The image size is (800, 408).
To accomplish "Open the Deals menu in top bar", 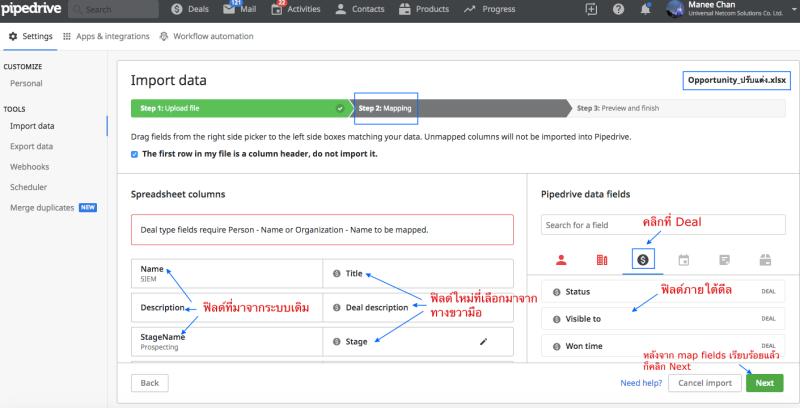I will pyautogui.click(x=190, y=9).
